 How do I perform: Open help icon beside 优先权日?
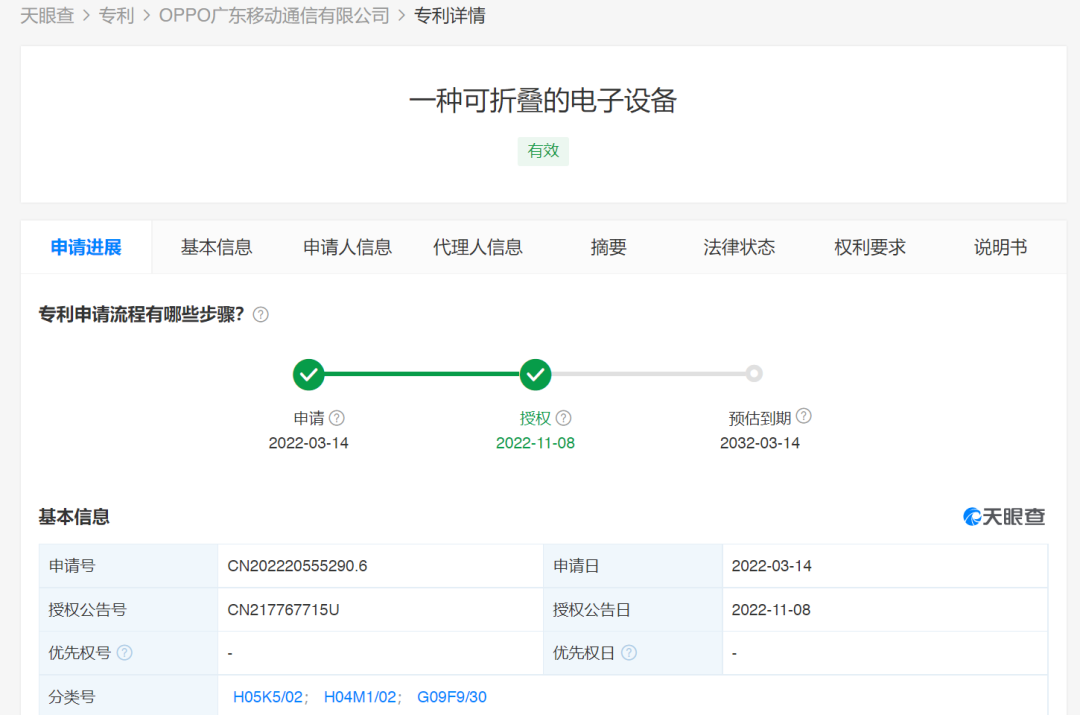click(629, 652)
